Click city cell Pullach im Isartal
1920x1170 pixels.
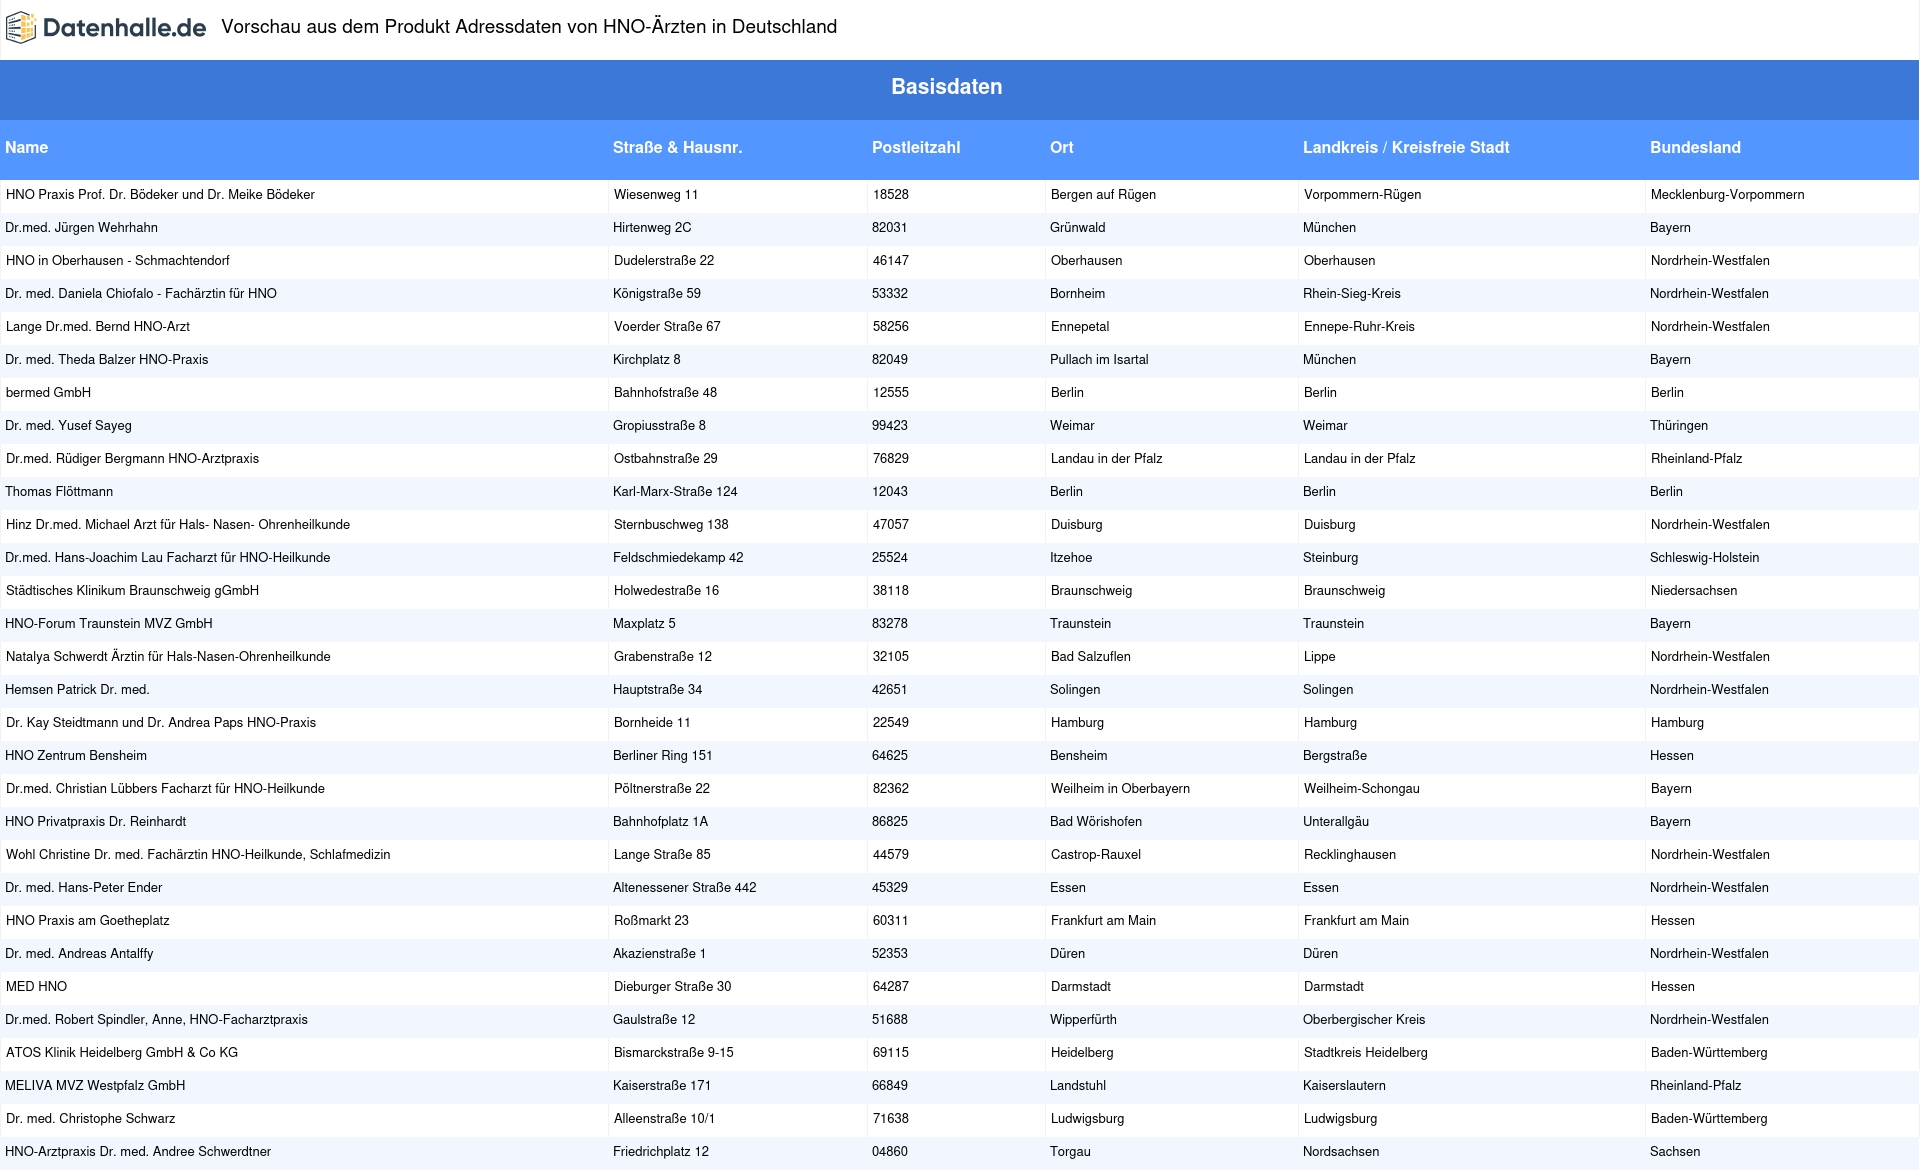pos(1099,360)
